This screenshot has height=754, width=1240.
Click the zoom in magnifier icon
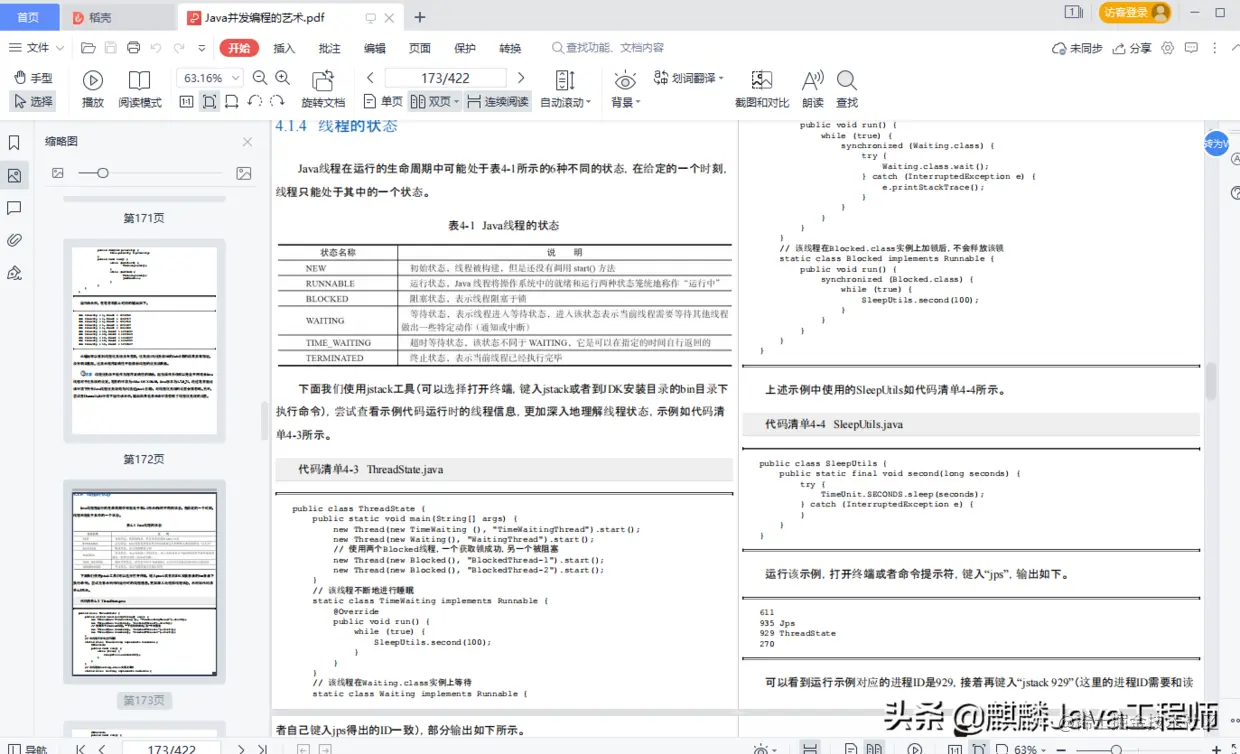pyautogui.click(x=283, y=78)
